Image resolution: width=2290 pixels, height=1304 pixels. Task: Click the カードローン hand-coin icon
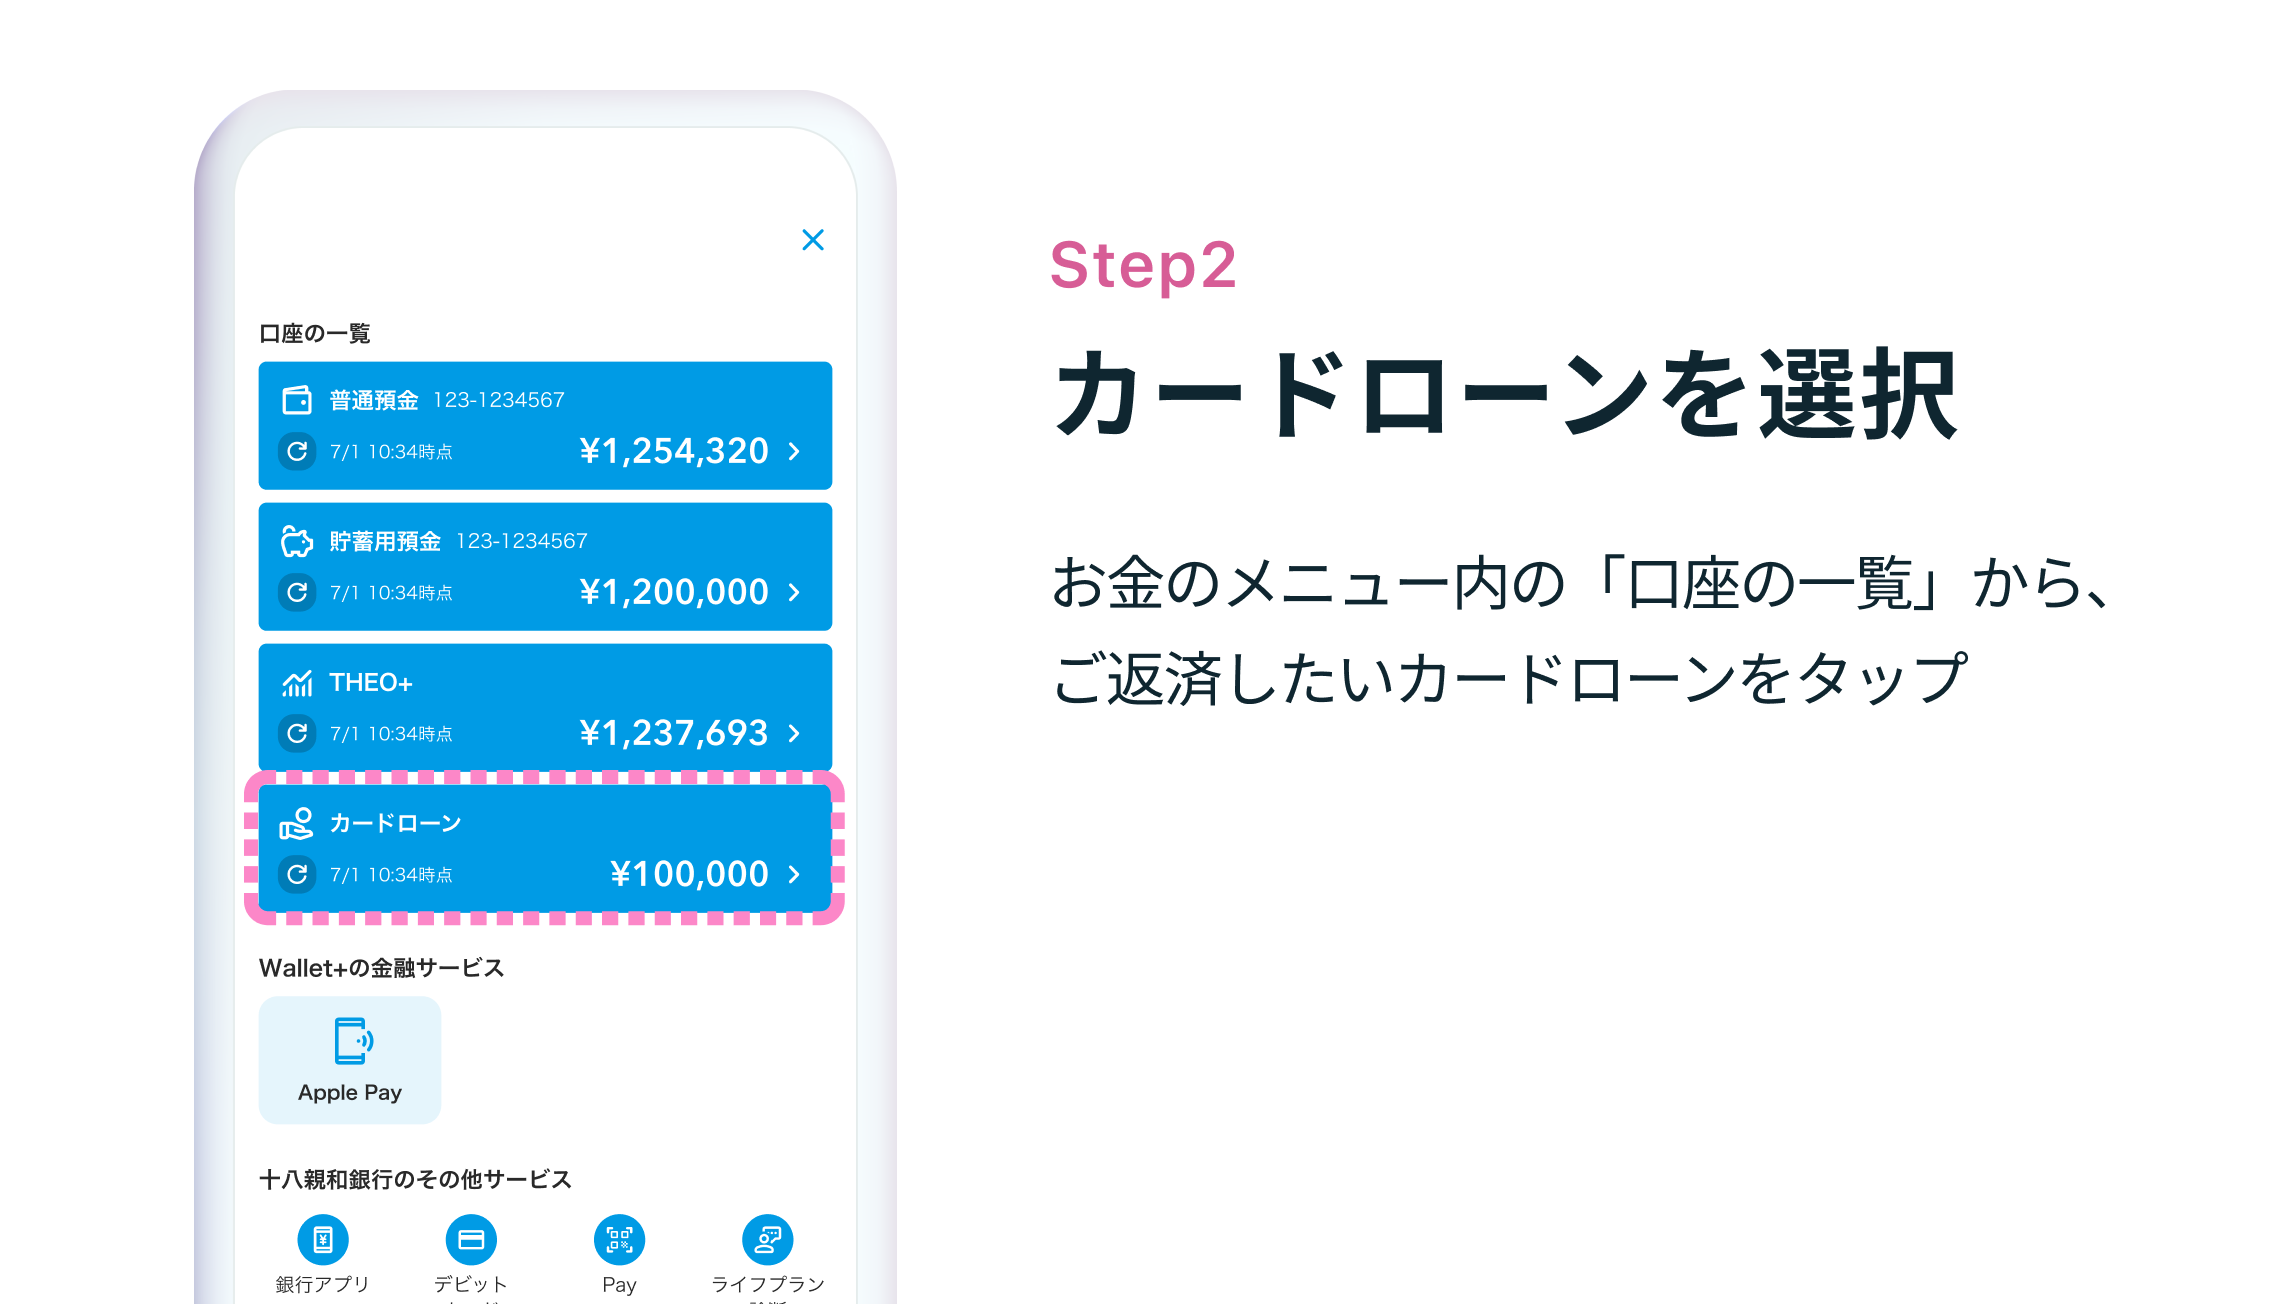297,823
